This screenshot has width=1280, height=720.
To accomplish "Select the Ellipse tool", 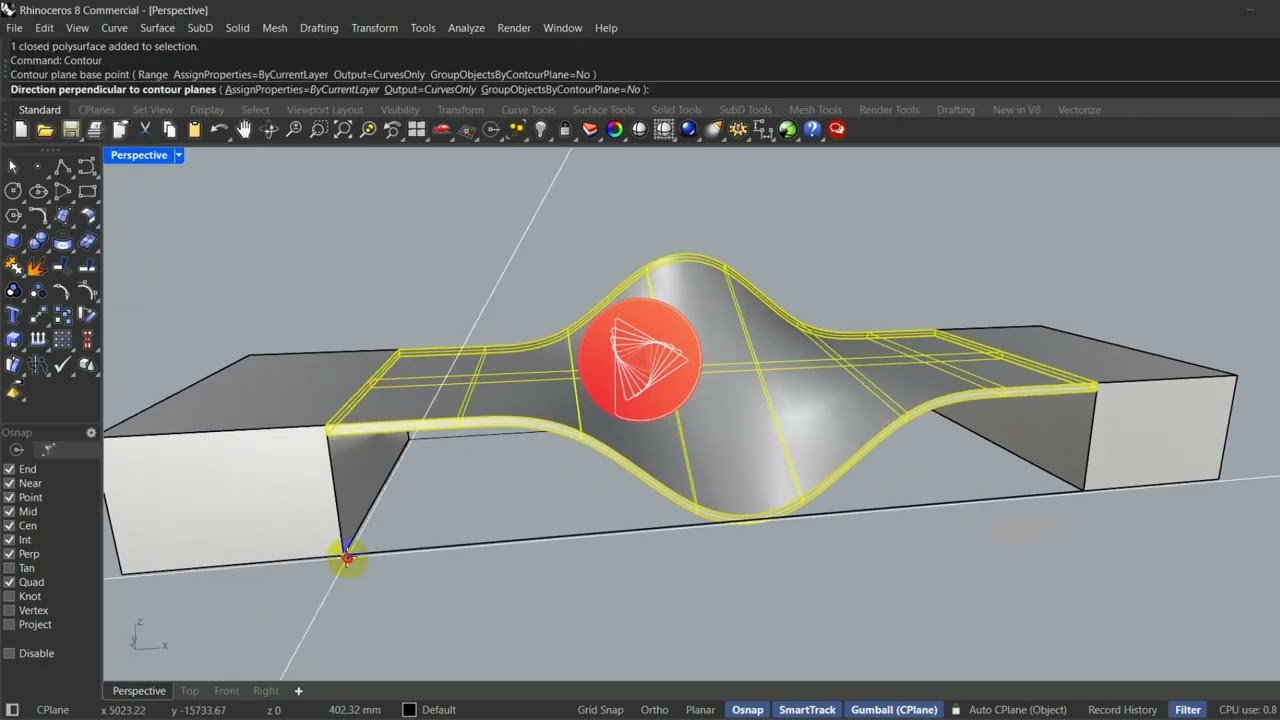I will [38, 191].
